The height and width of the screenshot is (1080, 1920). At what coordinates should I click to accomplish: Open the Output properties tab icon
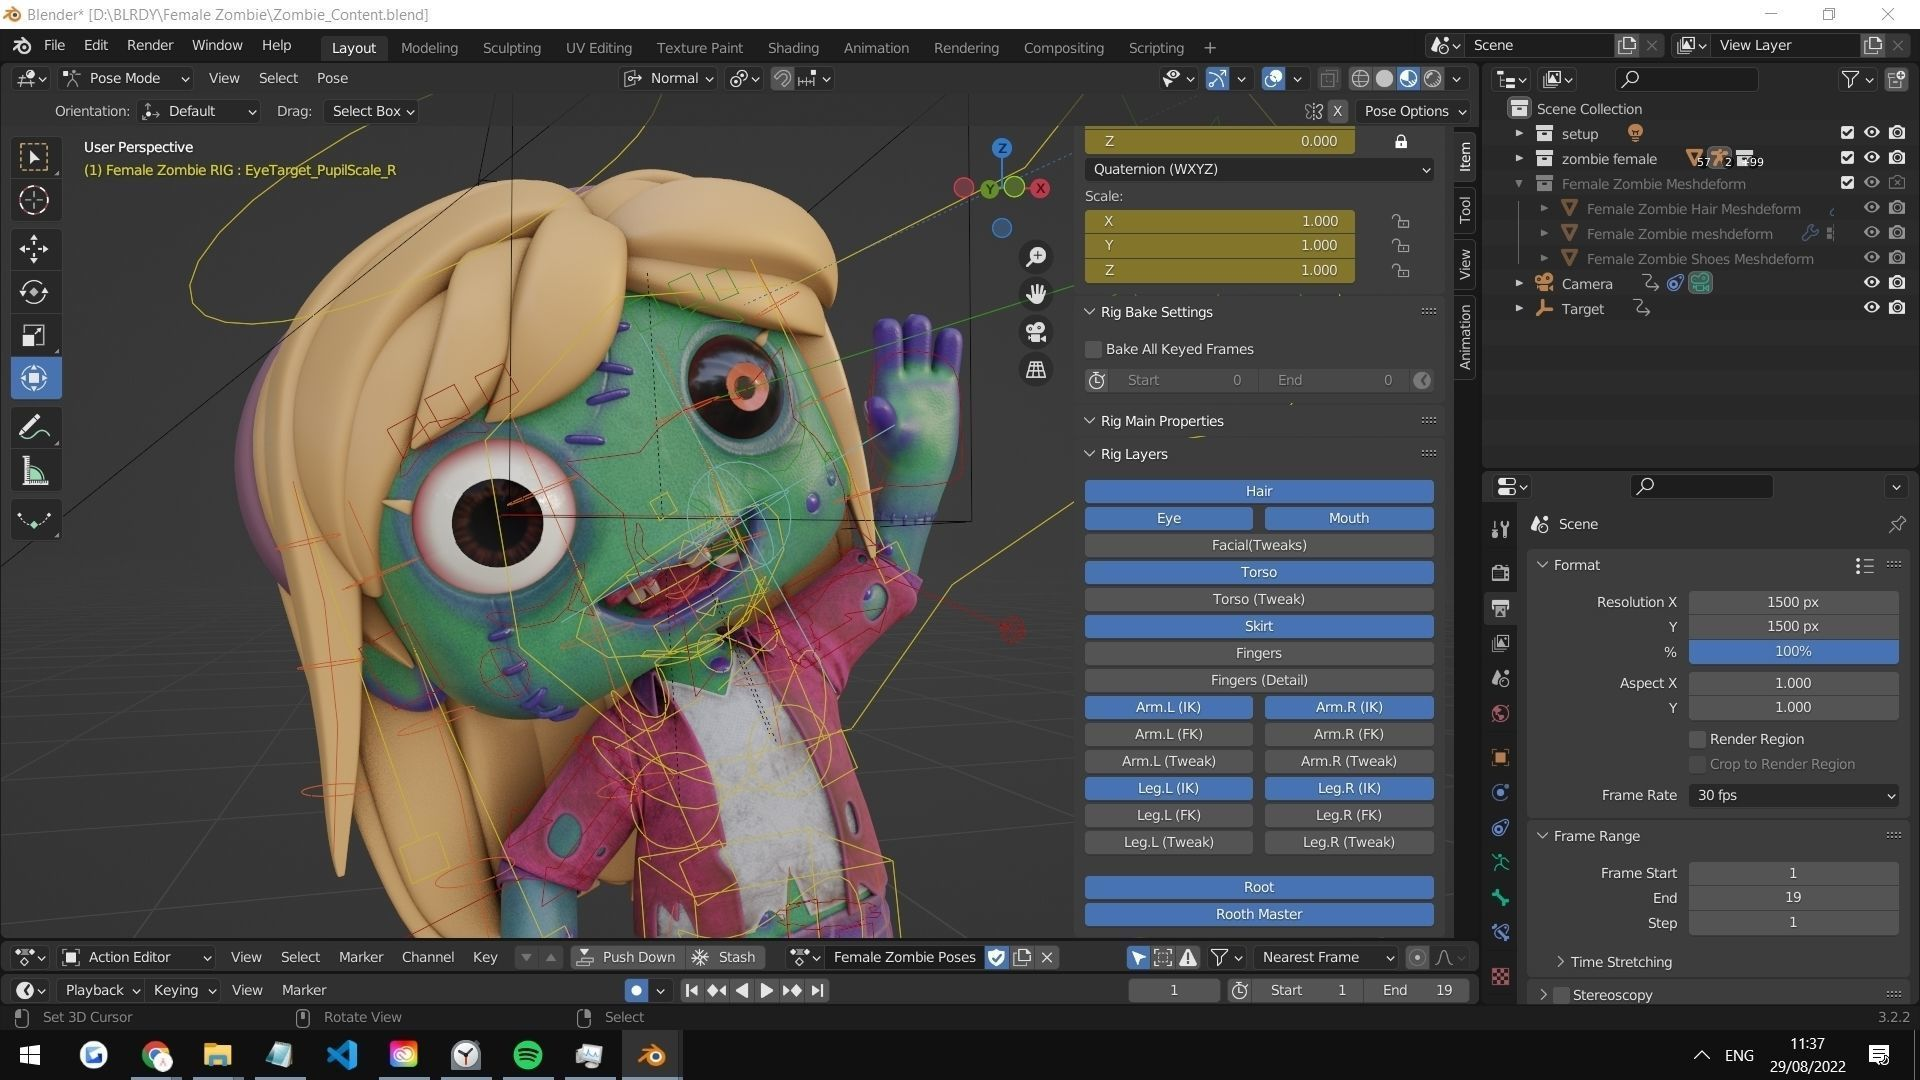pos(1500,608)
